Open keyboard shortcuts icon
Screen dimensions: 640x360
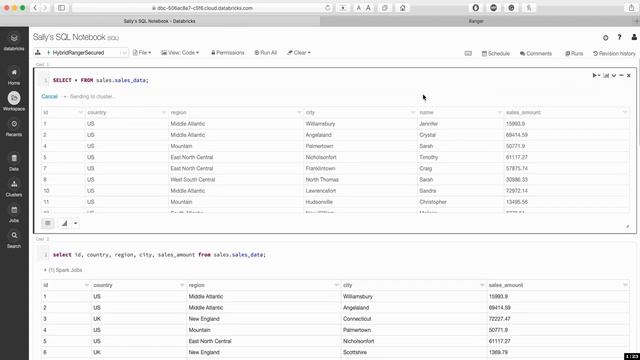coord(468,53)
